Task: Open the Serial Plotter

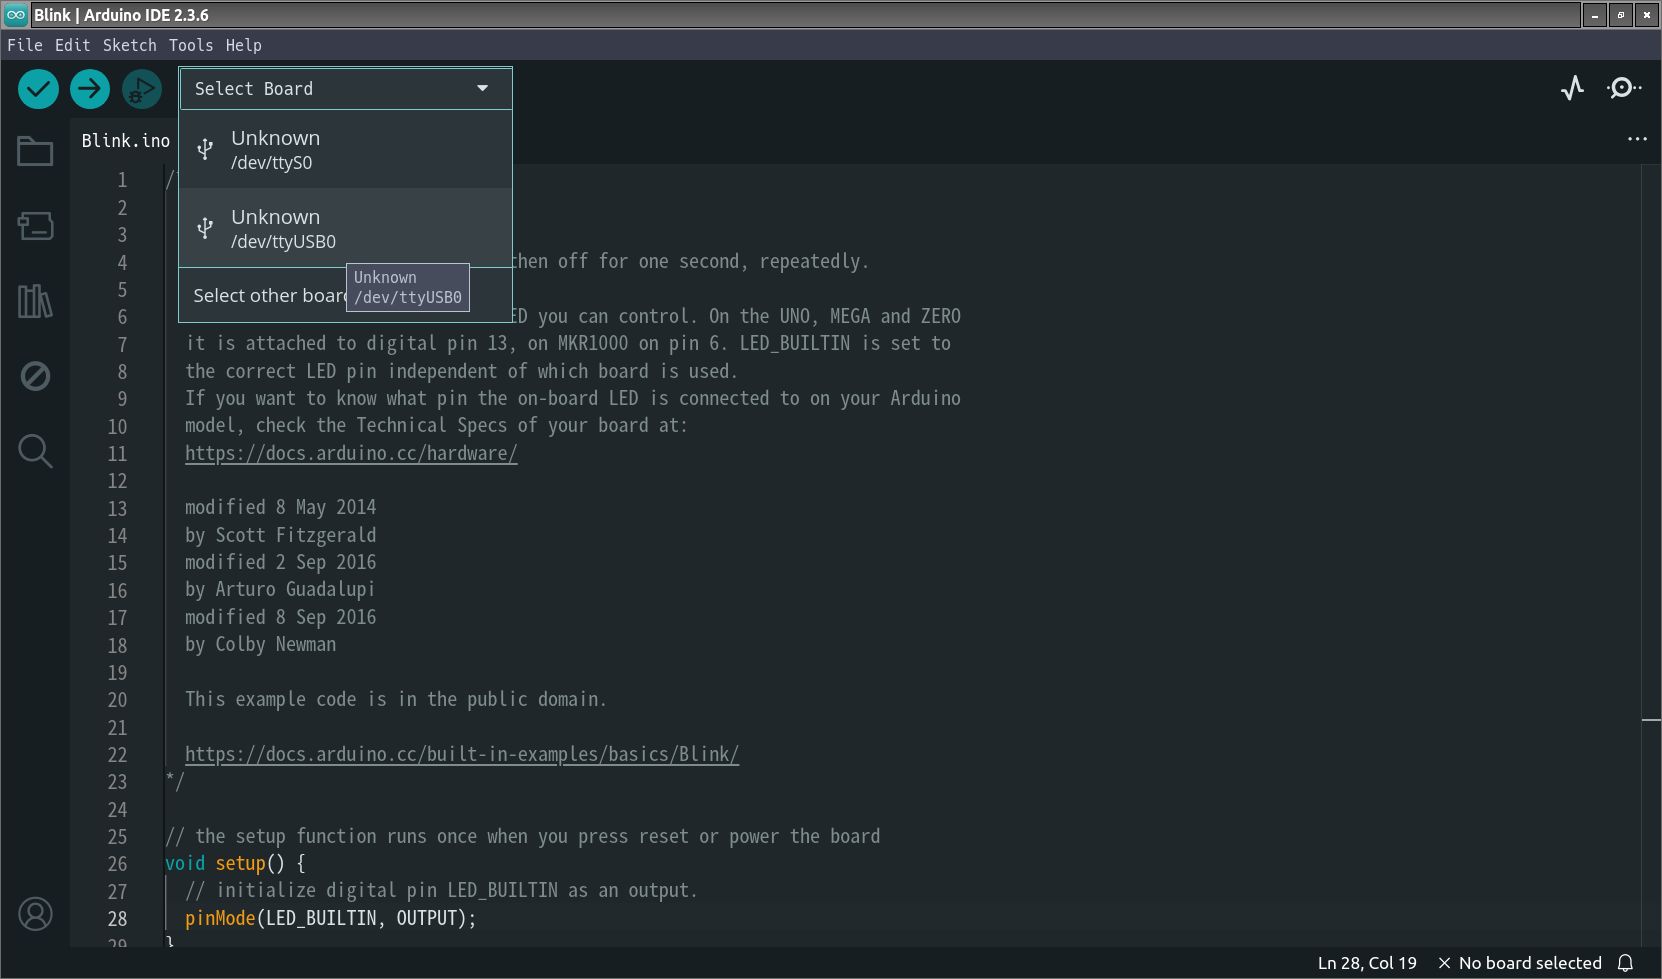Action: pyautogui.click(x=1572, y=89)
